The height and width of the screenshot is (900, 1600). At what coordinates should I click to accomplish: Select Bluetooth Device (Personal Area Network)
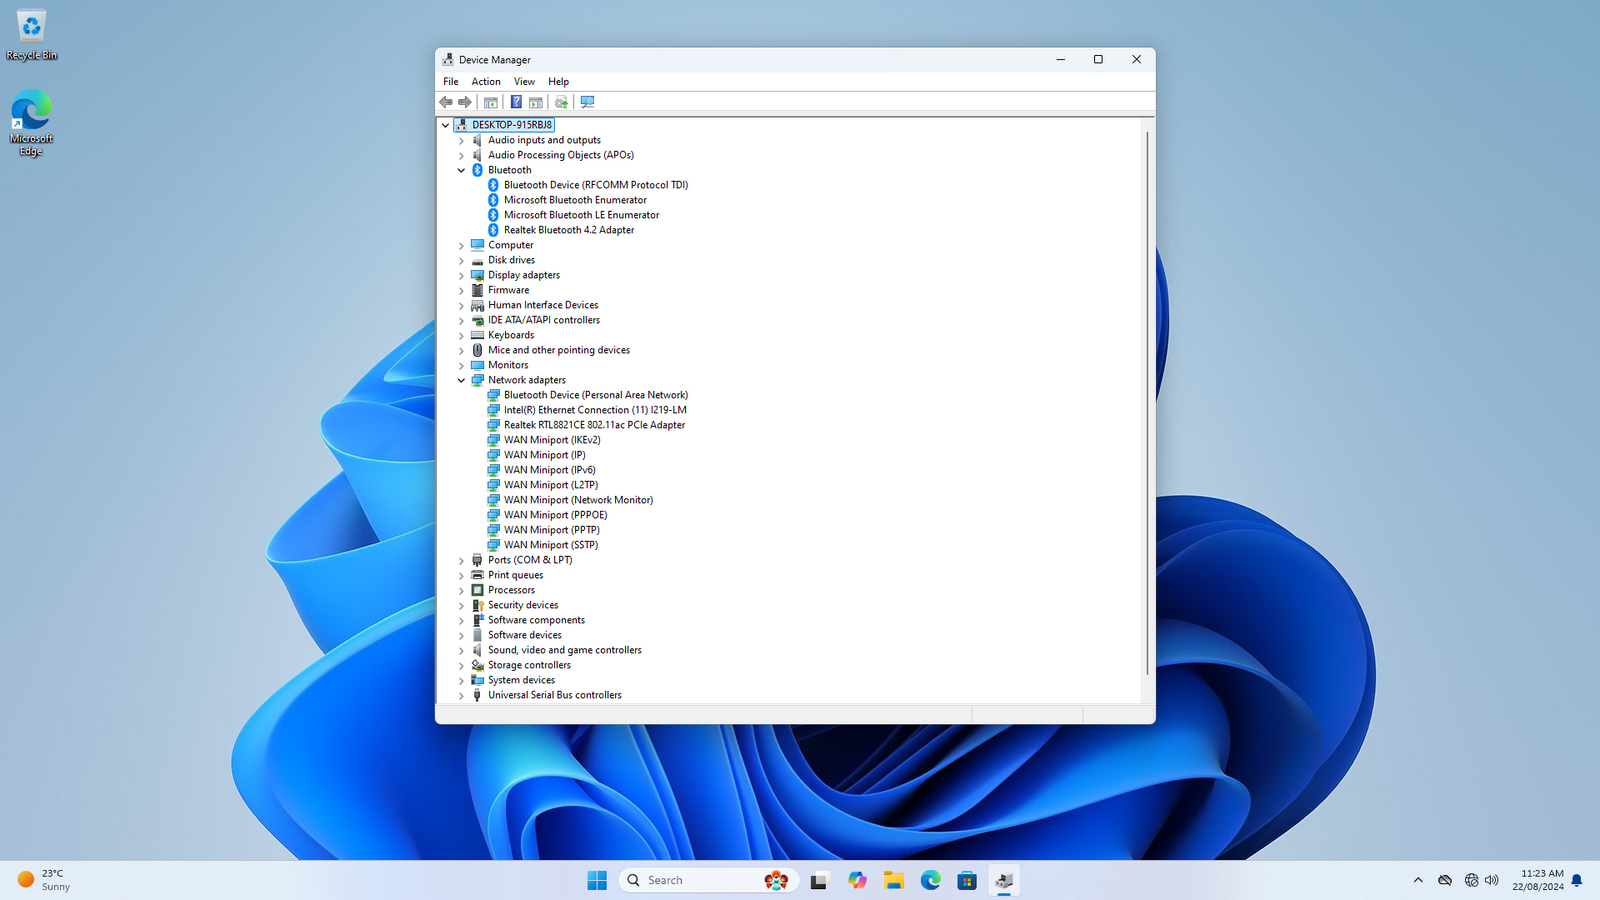pos(596,395)
